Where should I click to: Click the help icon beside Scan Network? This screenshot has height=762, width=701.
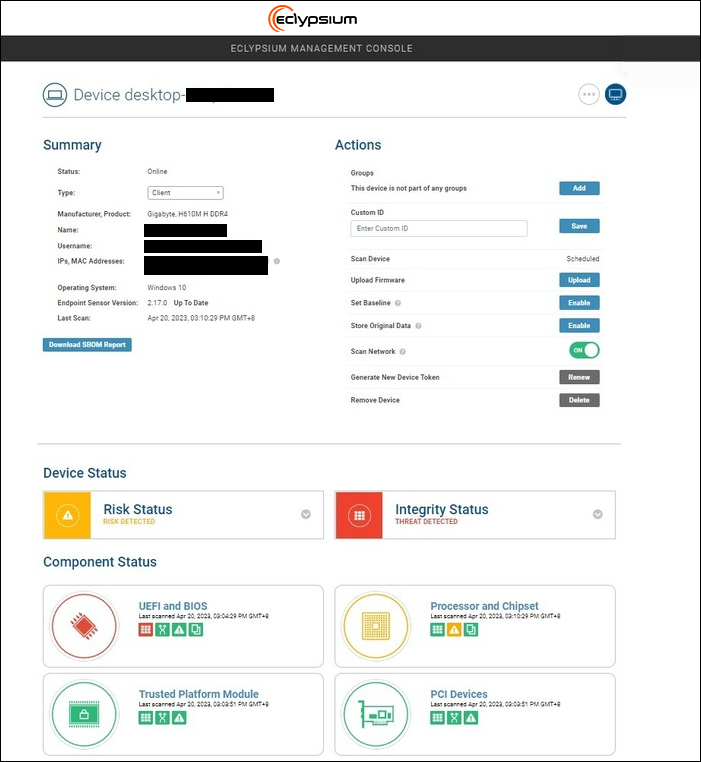(403, 352)
